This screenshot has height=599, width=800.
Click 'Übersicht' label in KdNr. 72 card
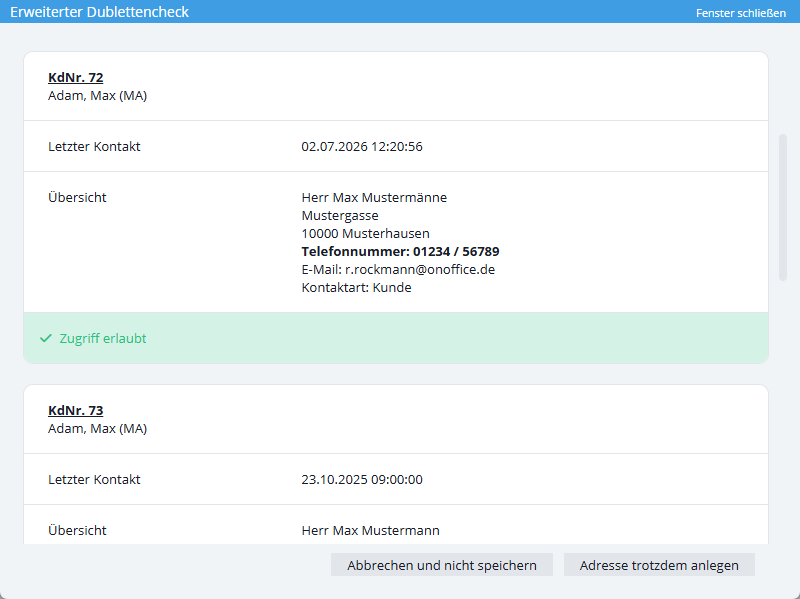pos(77,197)
